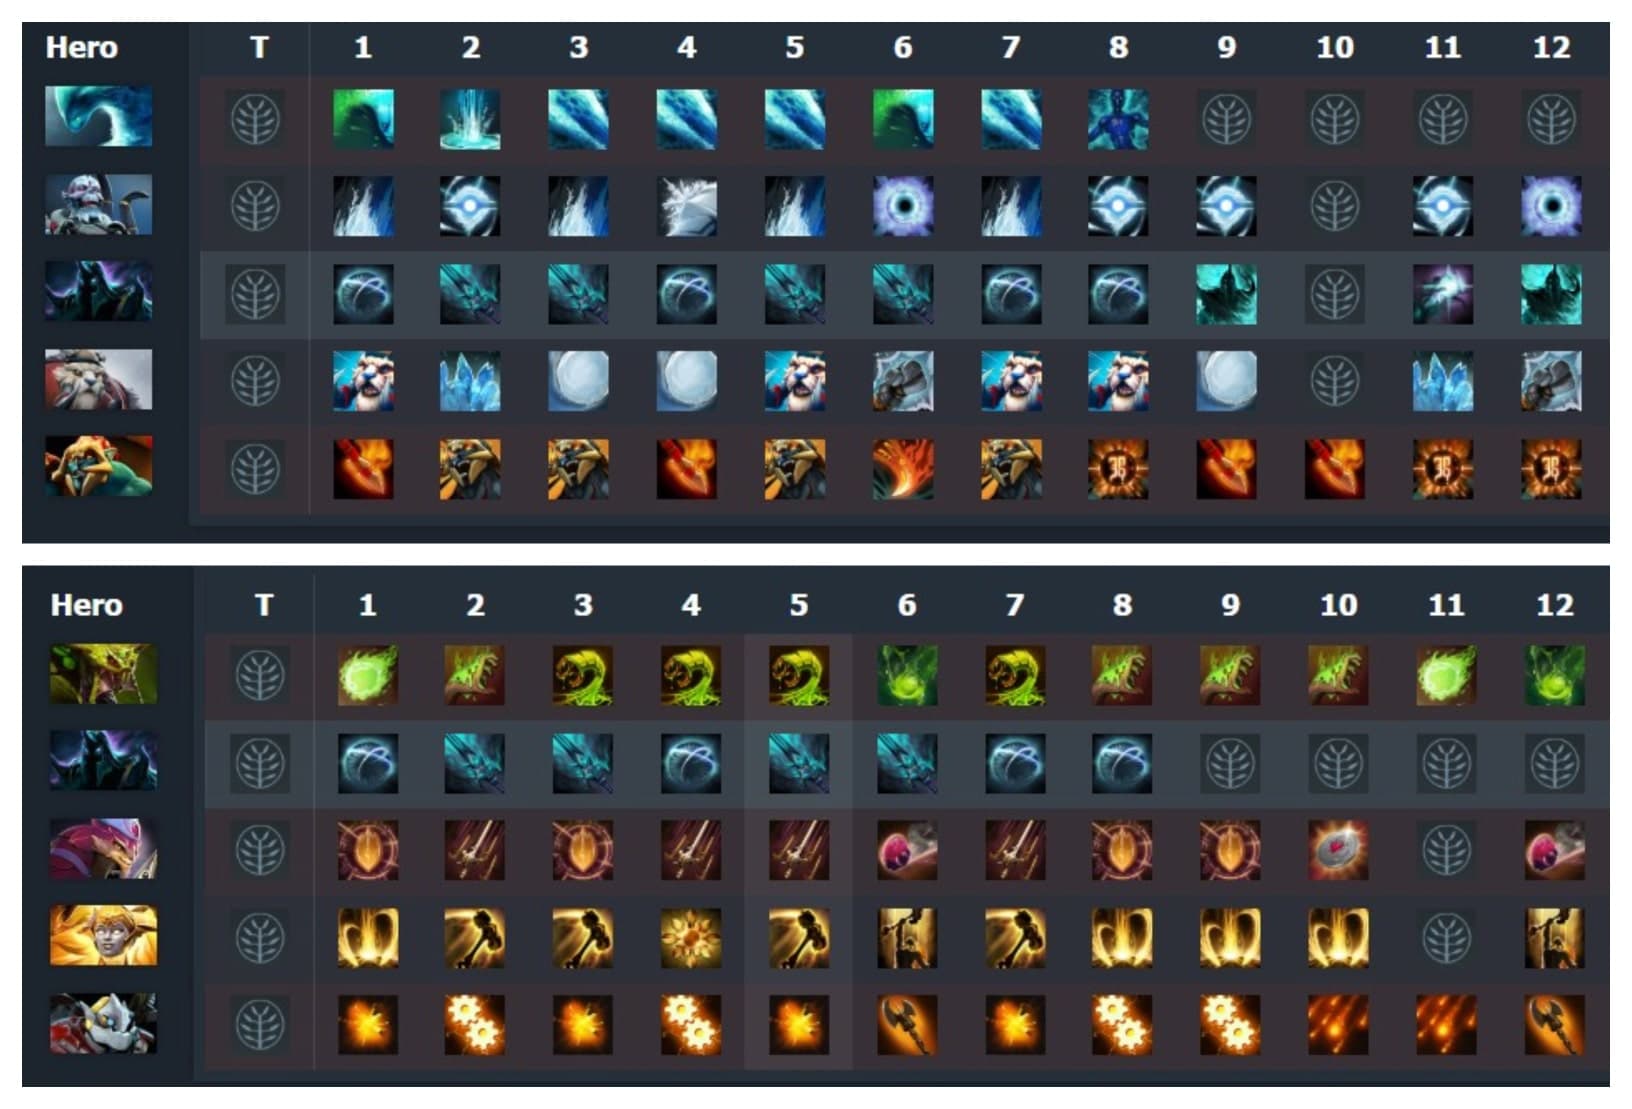1632x1109 pixels.
Task: Select Clockwerk's level 10 Rocket Flare icon
Action: coord(1339,1024)
